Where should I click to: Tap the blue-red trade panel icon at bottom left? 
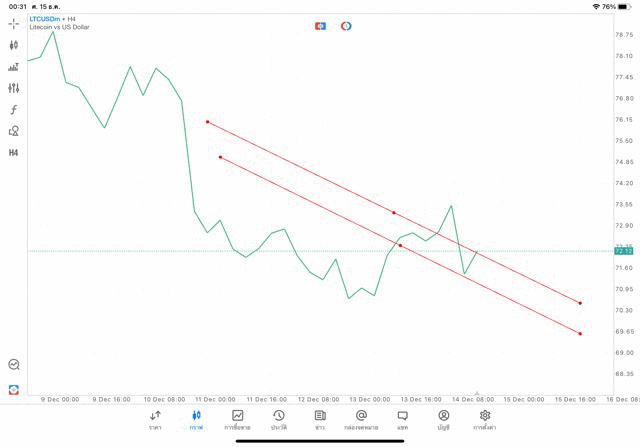[14, 389]
